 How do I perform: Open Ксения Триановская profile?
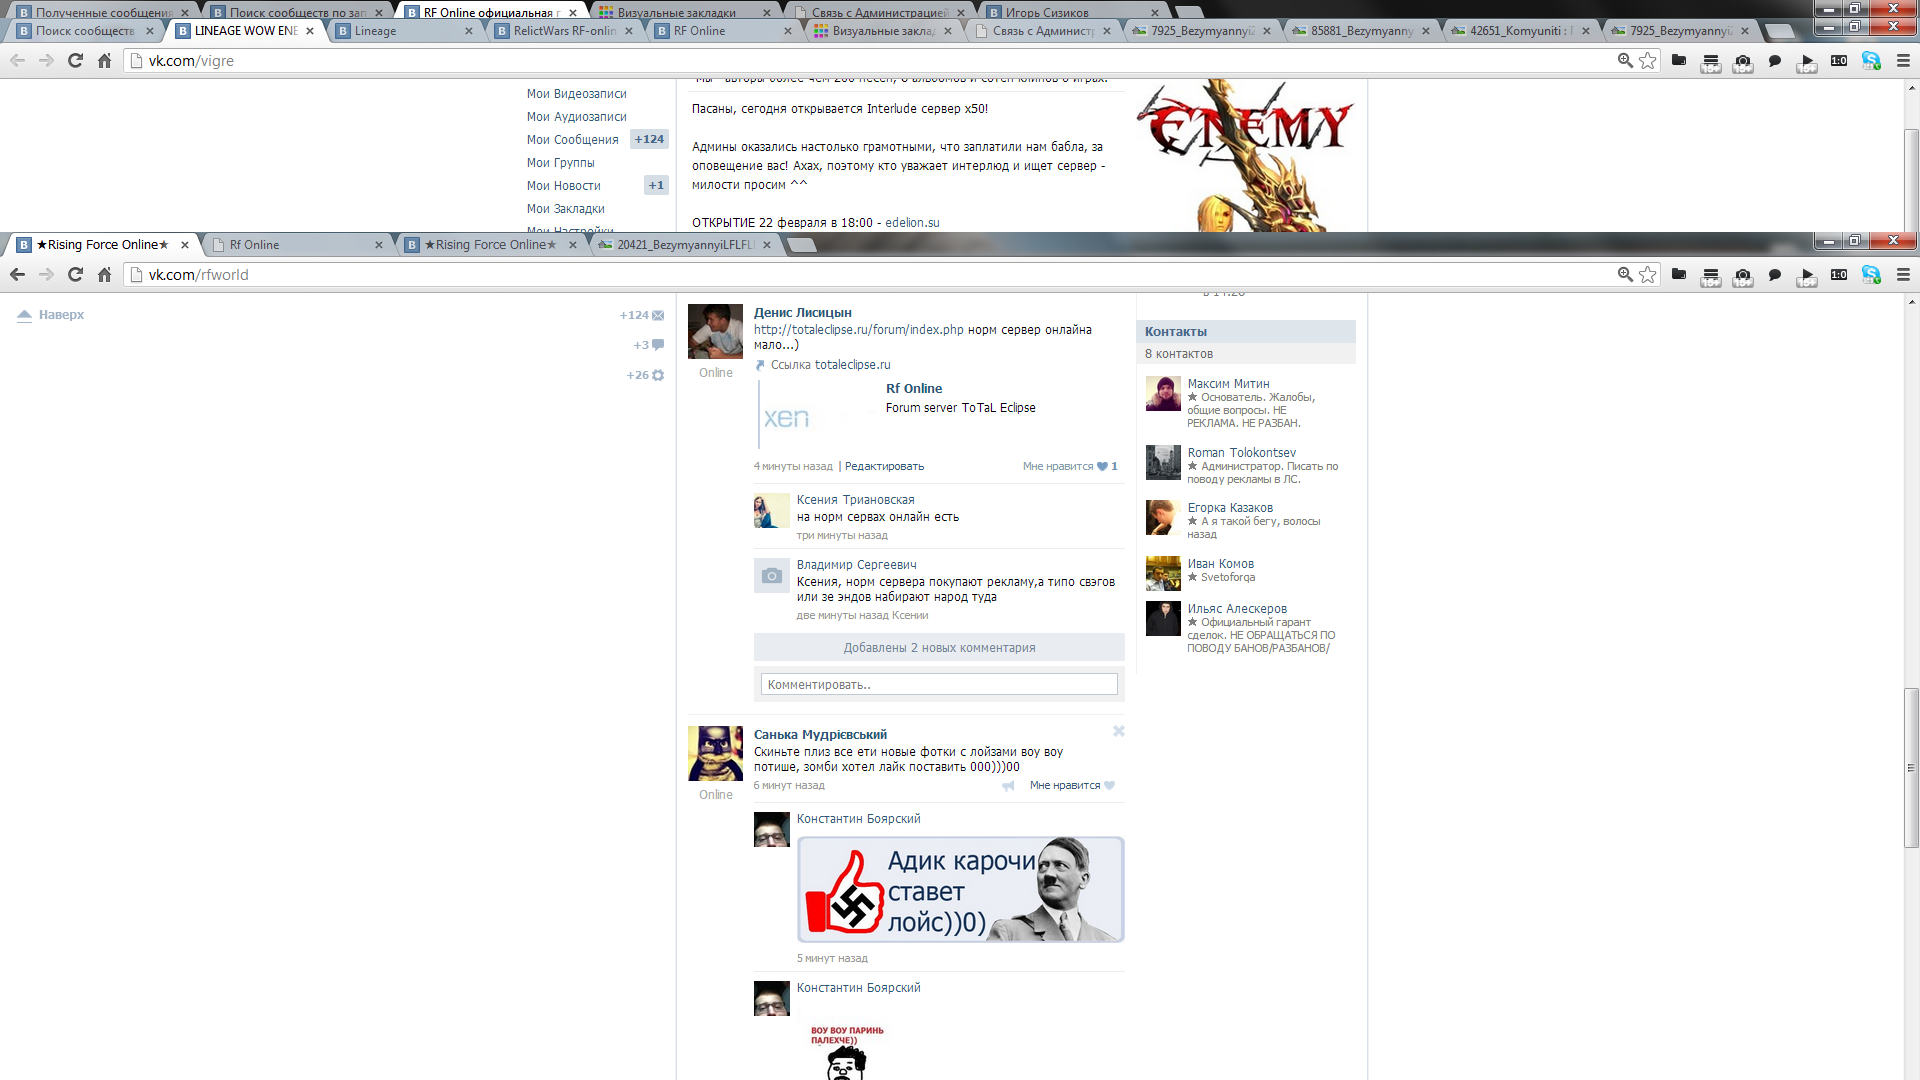pos(855,500)
